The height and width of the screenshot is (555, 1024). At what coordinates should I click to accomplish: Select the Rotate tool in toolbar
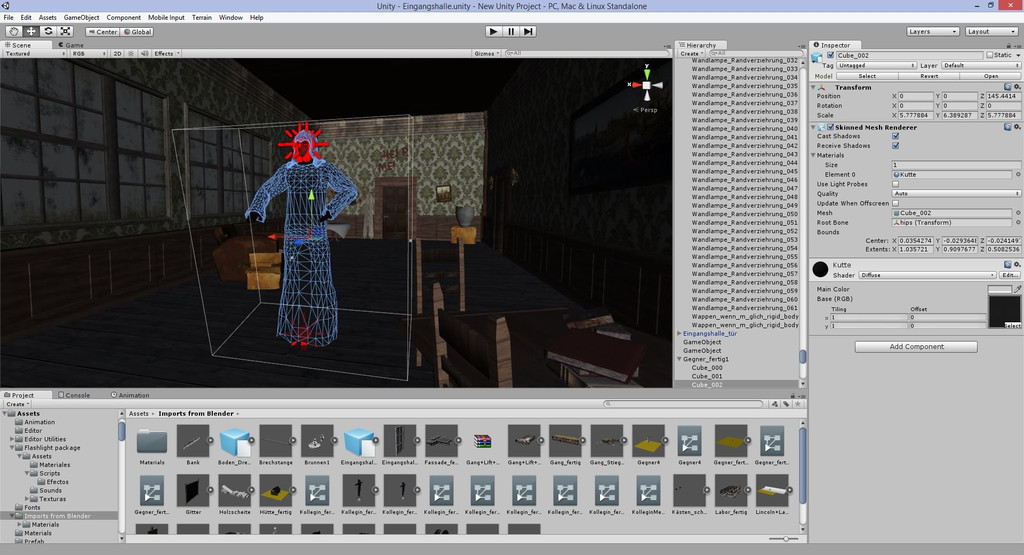click(48, 31)
